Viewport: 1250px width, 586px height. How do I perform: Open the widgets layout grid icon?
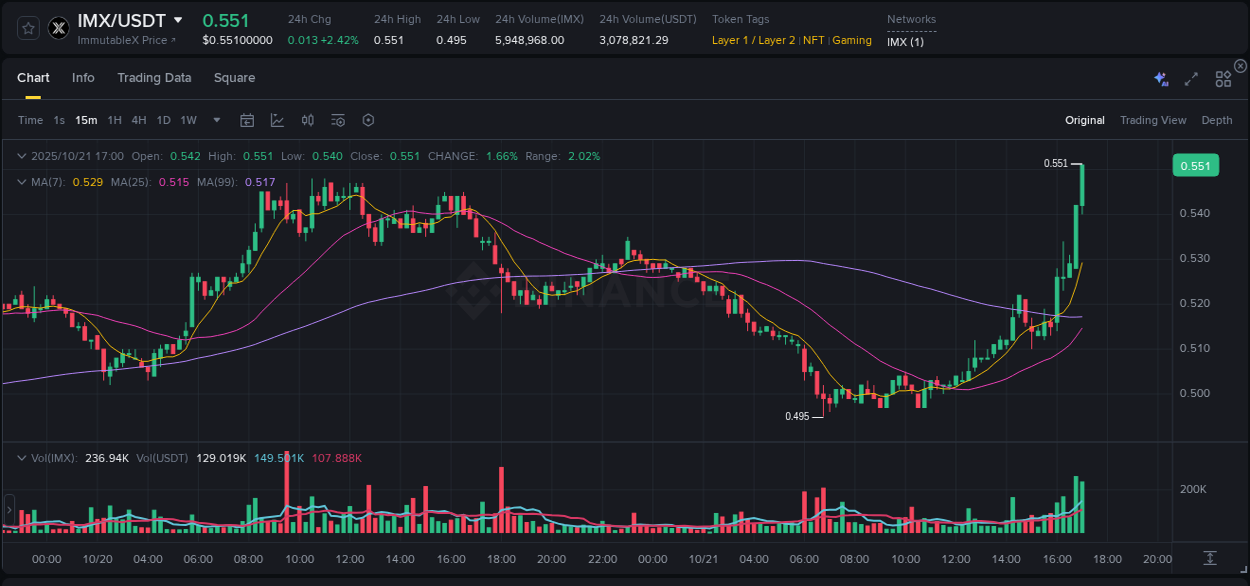pyautogui.click(x=1223, y=78)
